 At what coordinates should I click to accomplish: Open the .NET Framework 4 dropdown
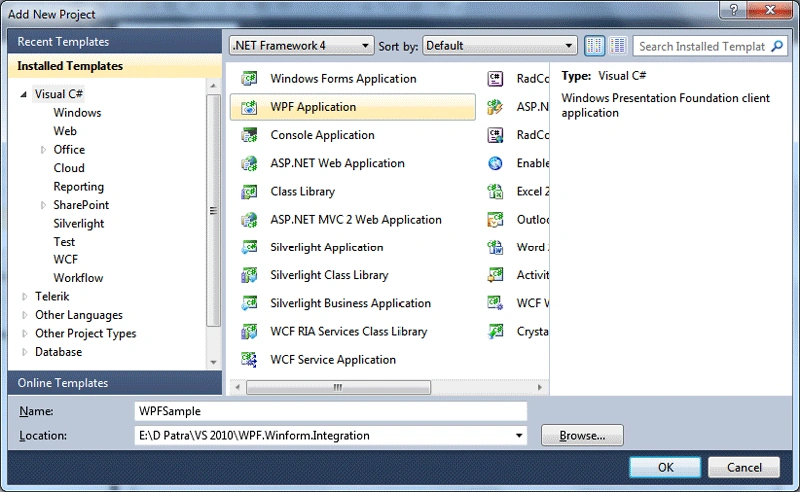click(302, 46)
